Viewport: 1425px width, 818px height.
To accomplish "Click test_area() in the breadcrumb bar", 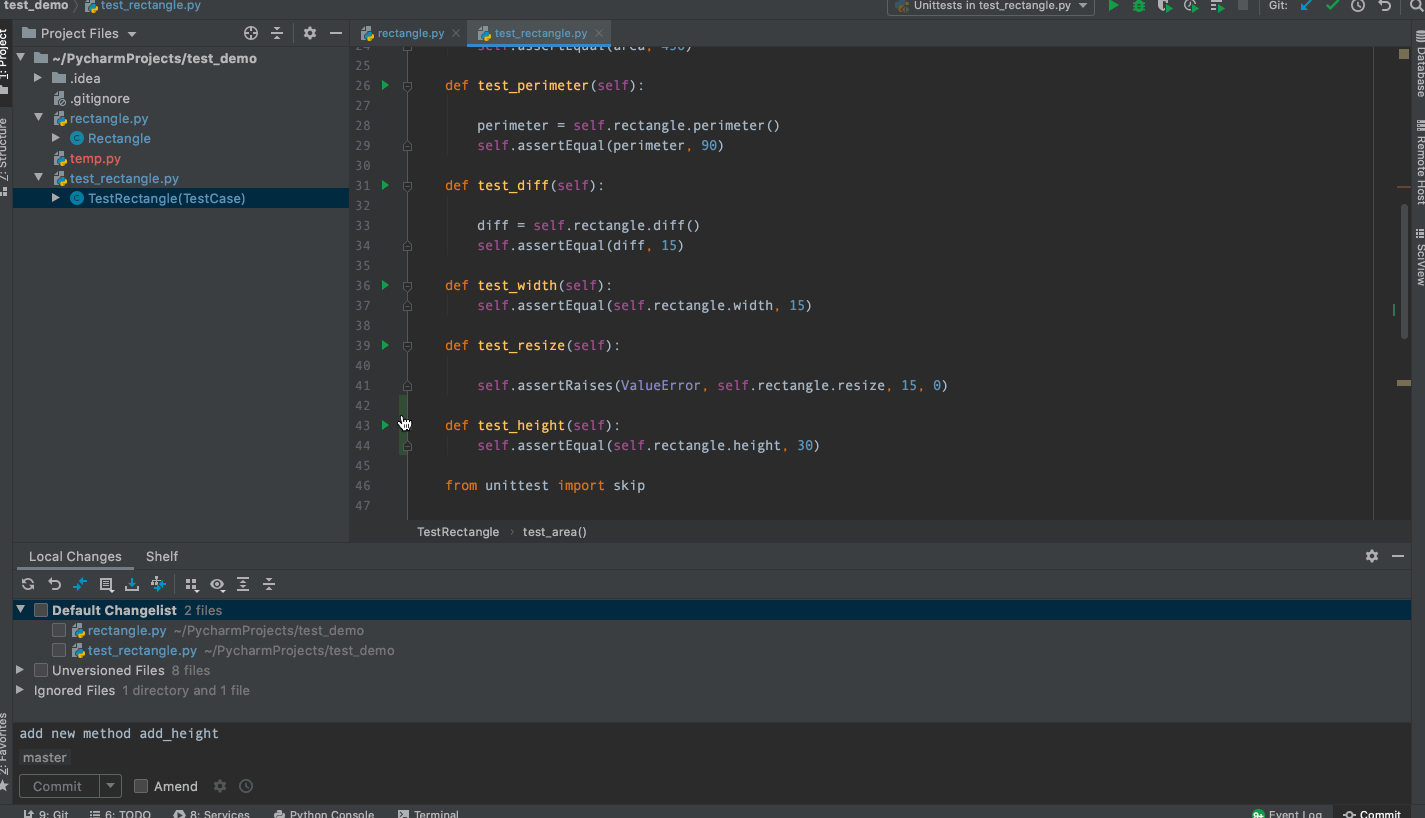I will 555,532.
